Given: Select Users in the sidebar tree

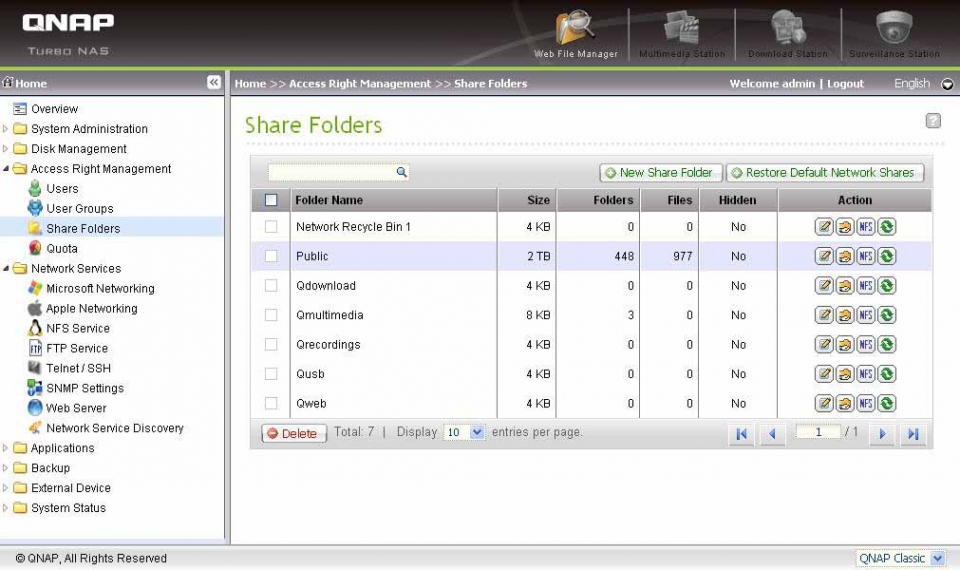Looking at the screenshot, I should (x=62, y=189).
